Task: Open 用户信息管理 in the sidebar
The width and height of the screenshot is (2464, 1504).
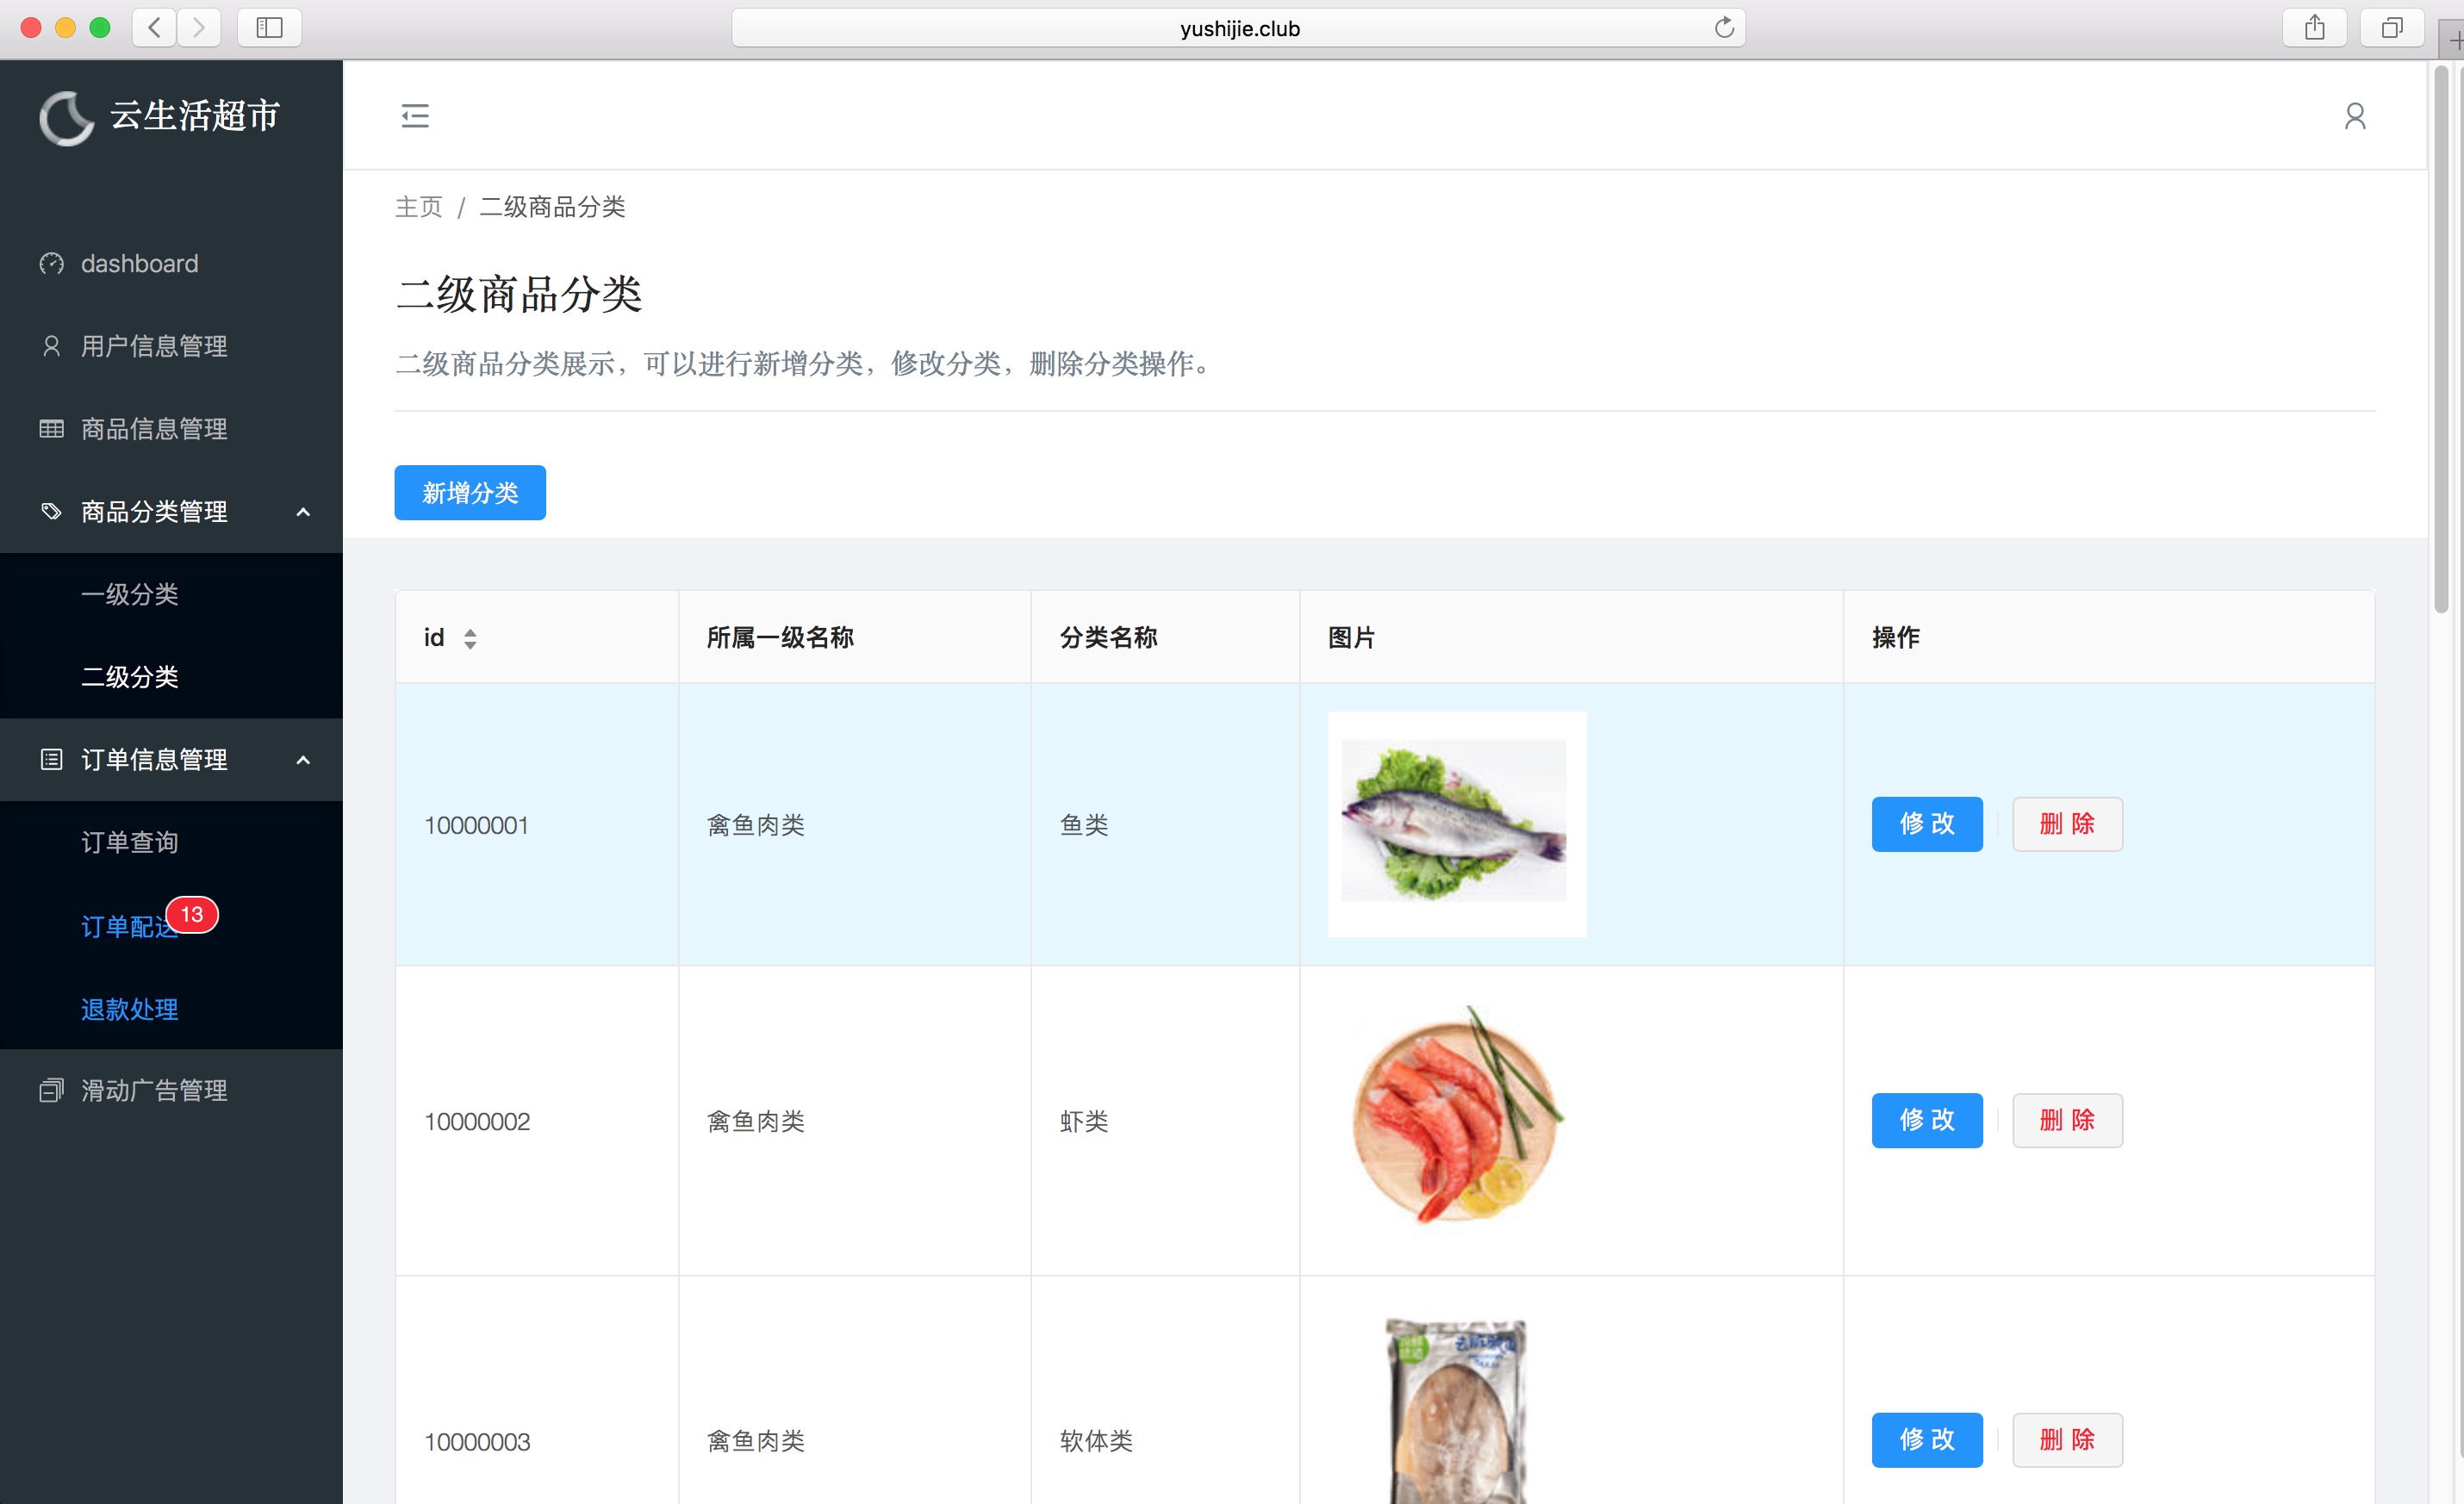Action: [154, 346]
